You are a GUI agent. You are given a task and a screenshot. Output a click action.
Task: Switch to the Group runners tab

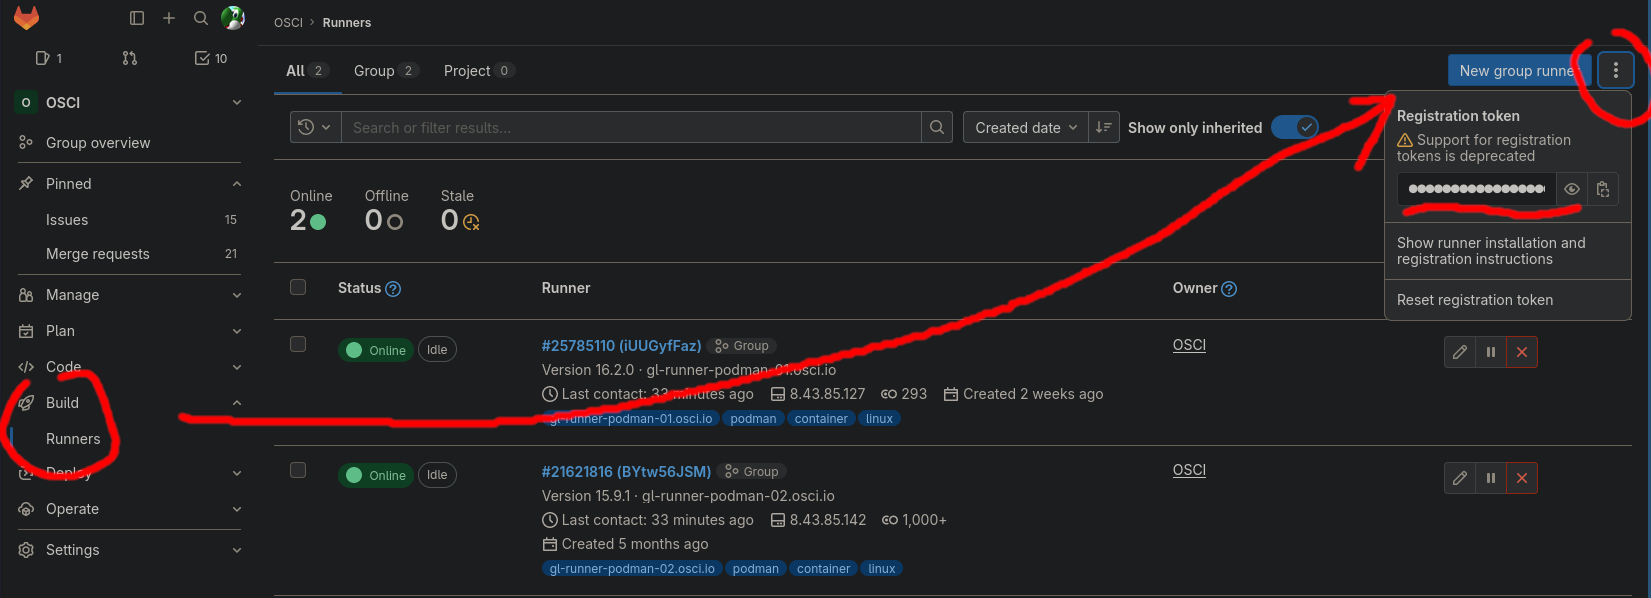pyautogui.click(x=385, y=71)
